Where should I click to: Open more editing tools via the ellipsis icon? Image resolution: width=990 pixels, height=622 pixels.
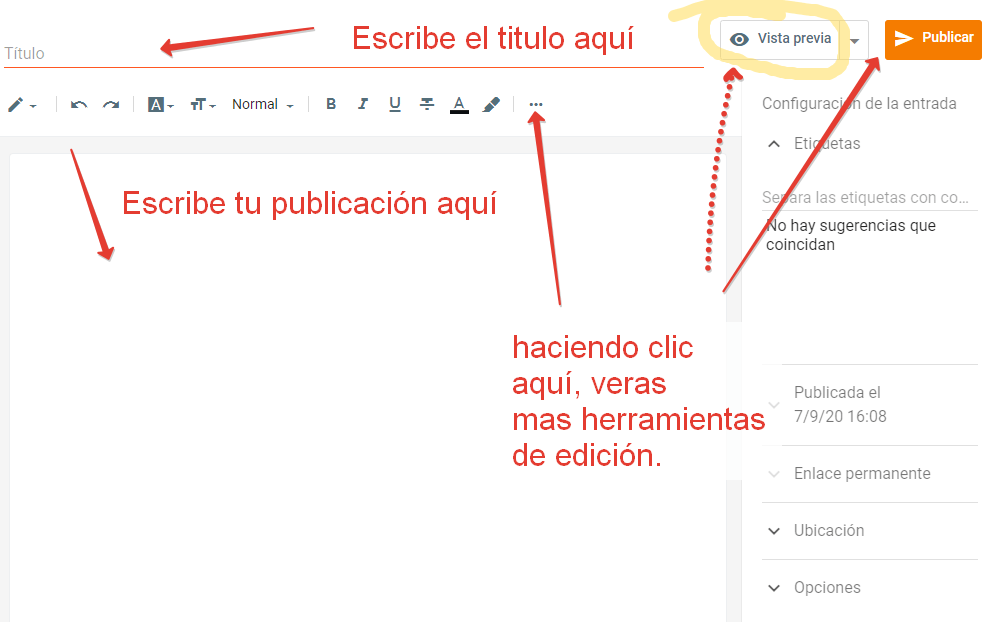[x=536, y=104]
